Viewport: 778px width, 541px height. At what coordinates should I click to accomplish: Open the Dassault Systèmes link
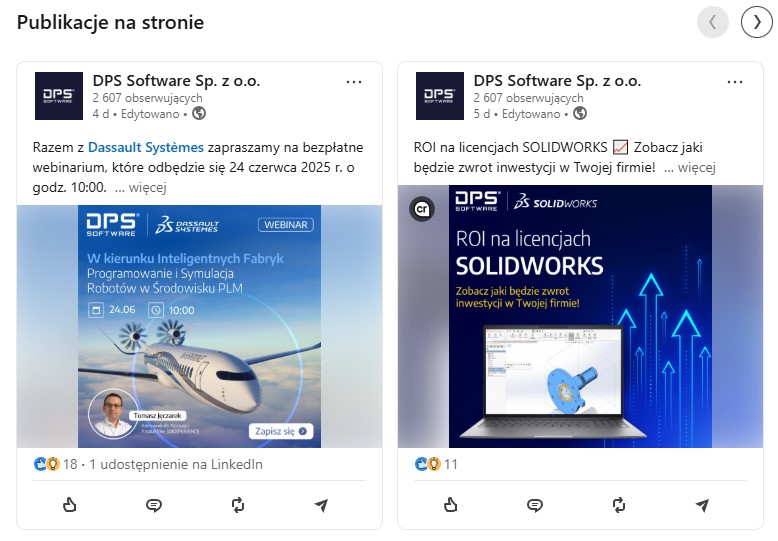(x=146, y=147)
